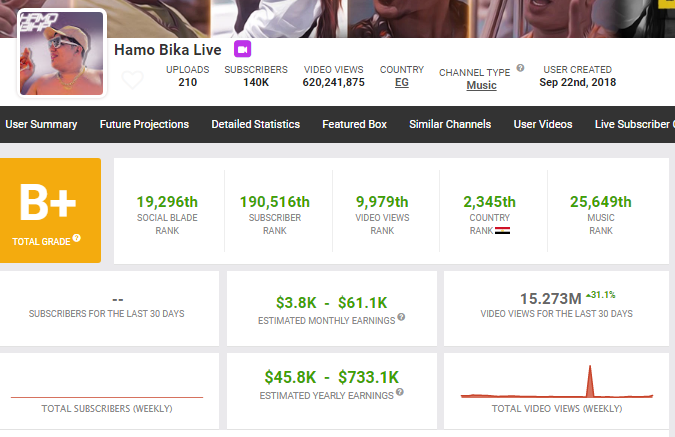Click the Egypt flag by Country Rank
Viewport: 675px width, 437px height.
[502, 230]
